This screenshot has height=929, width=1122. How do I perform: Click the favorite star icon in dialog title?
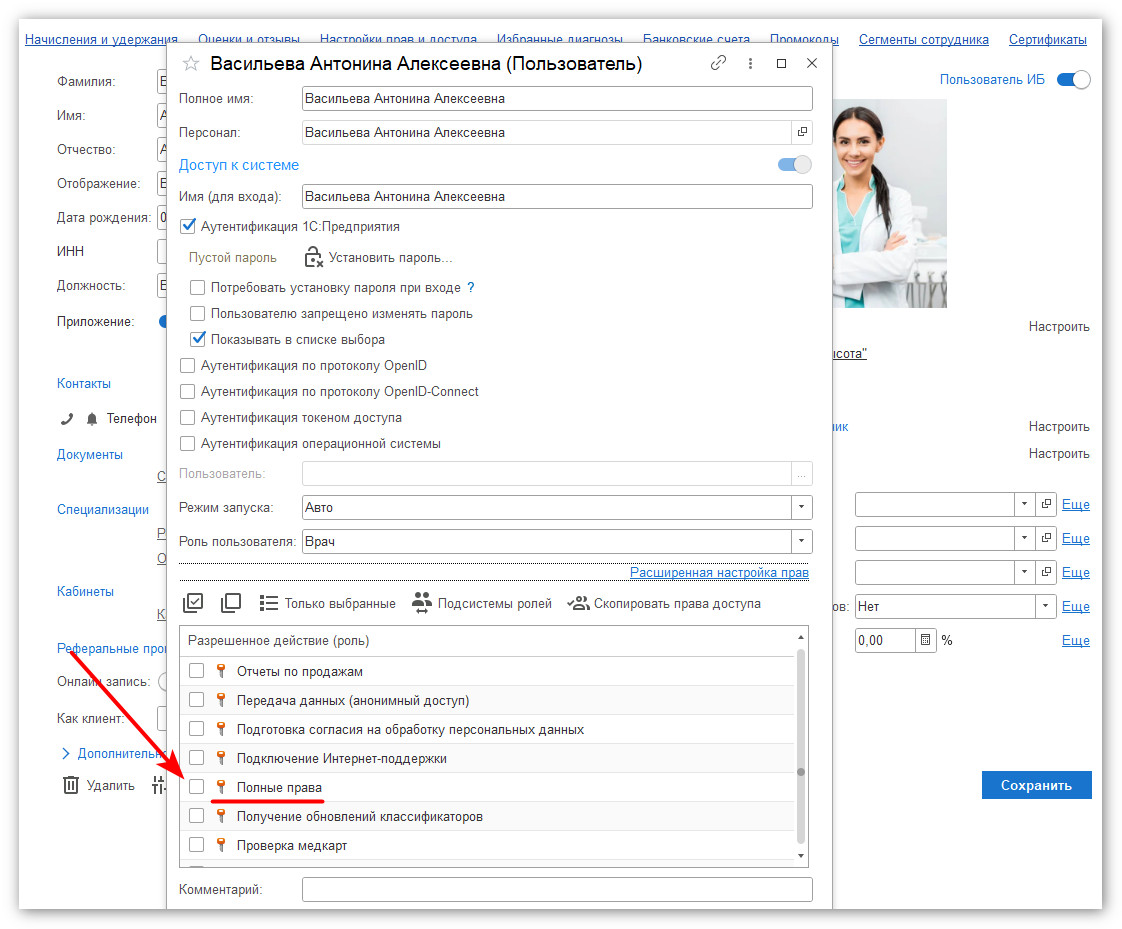191,64
